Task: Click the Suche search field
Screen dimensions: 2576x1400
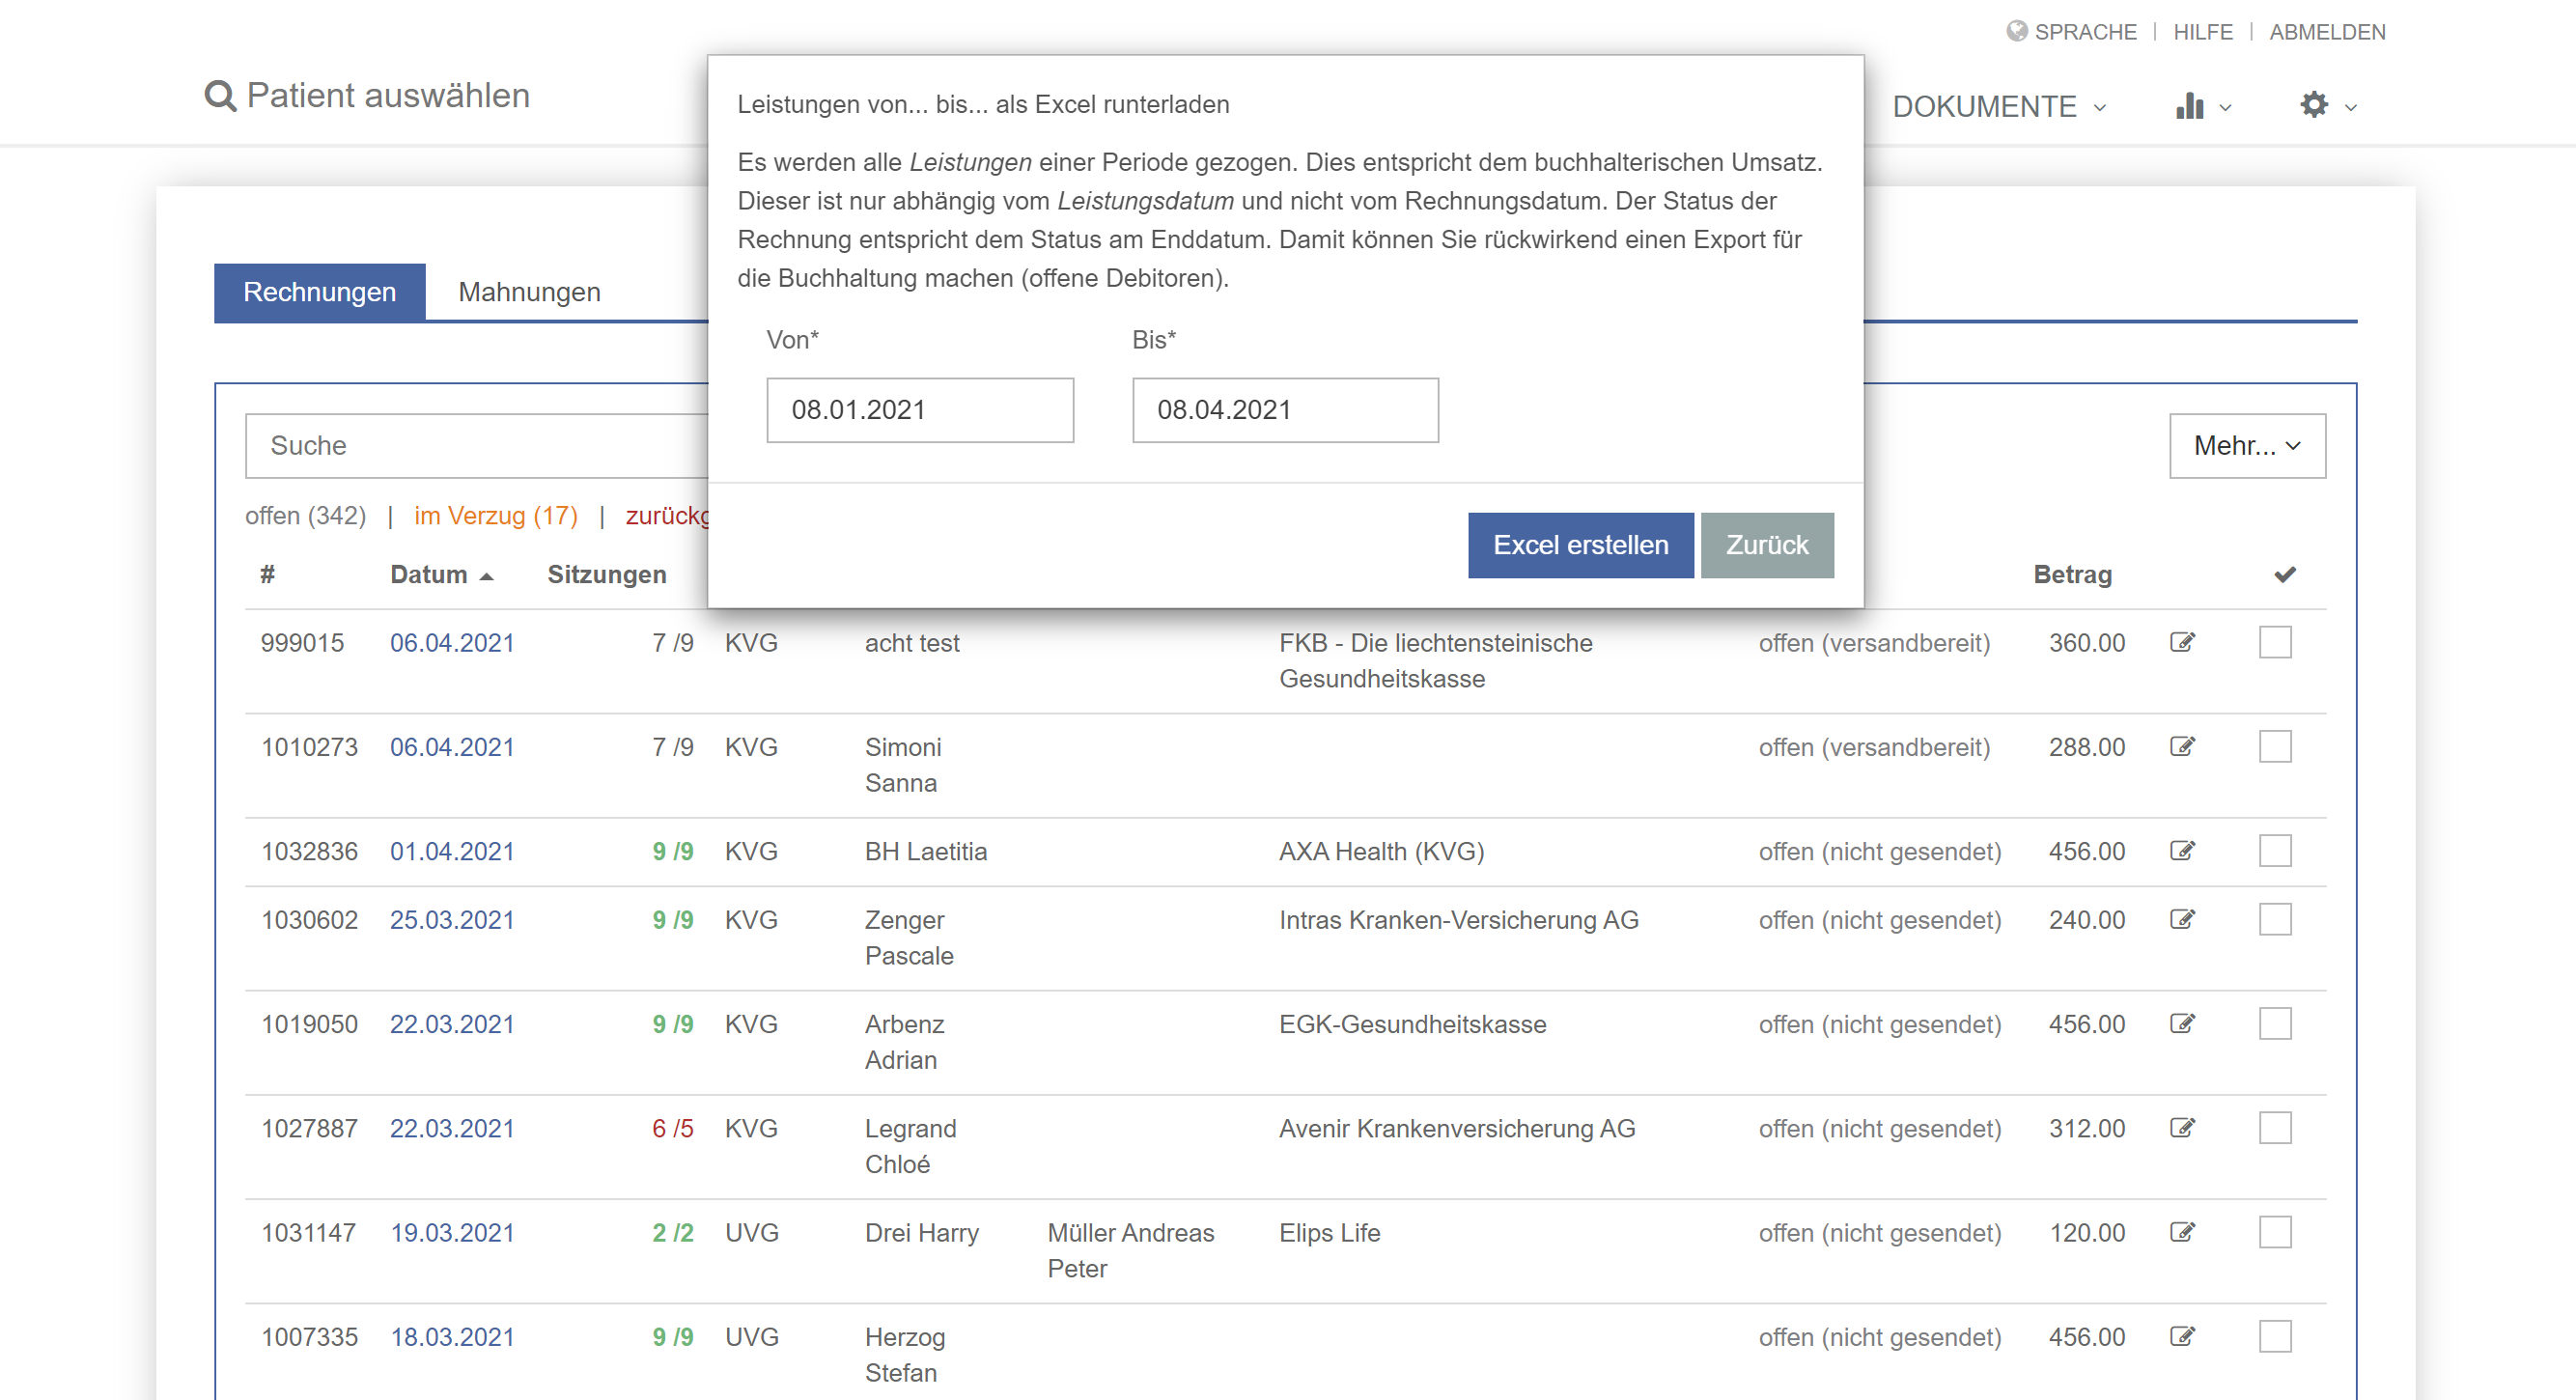Action: point(477,446)
